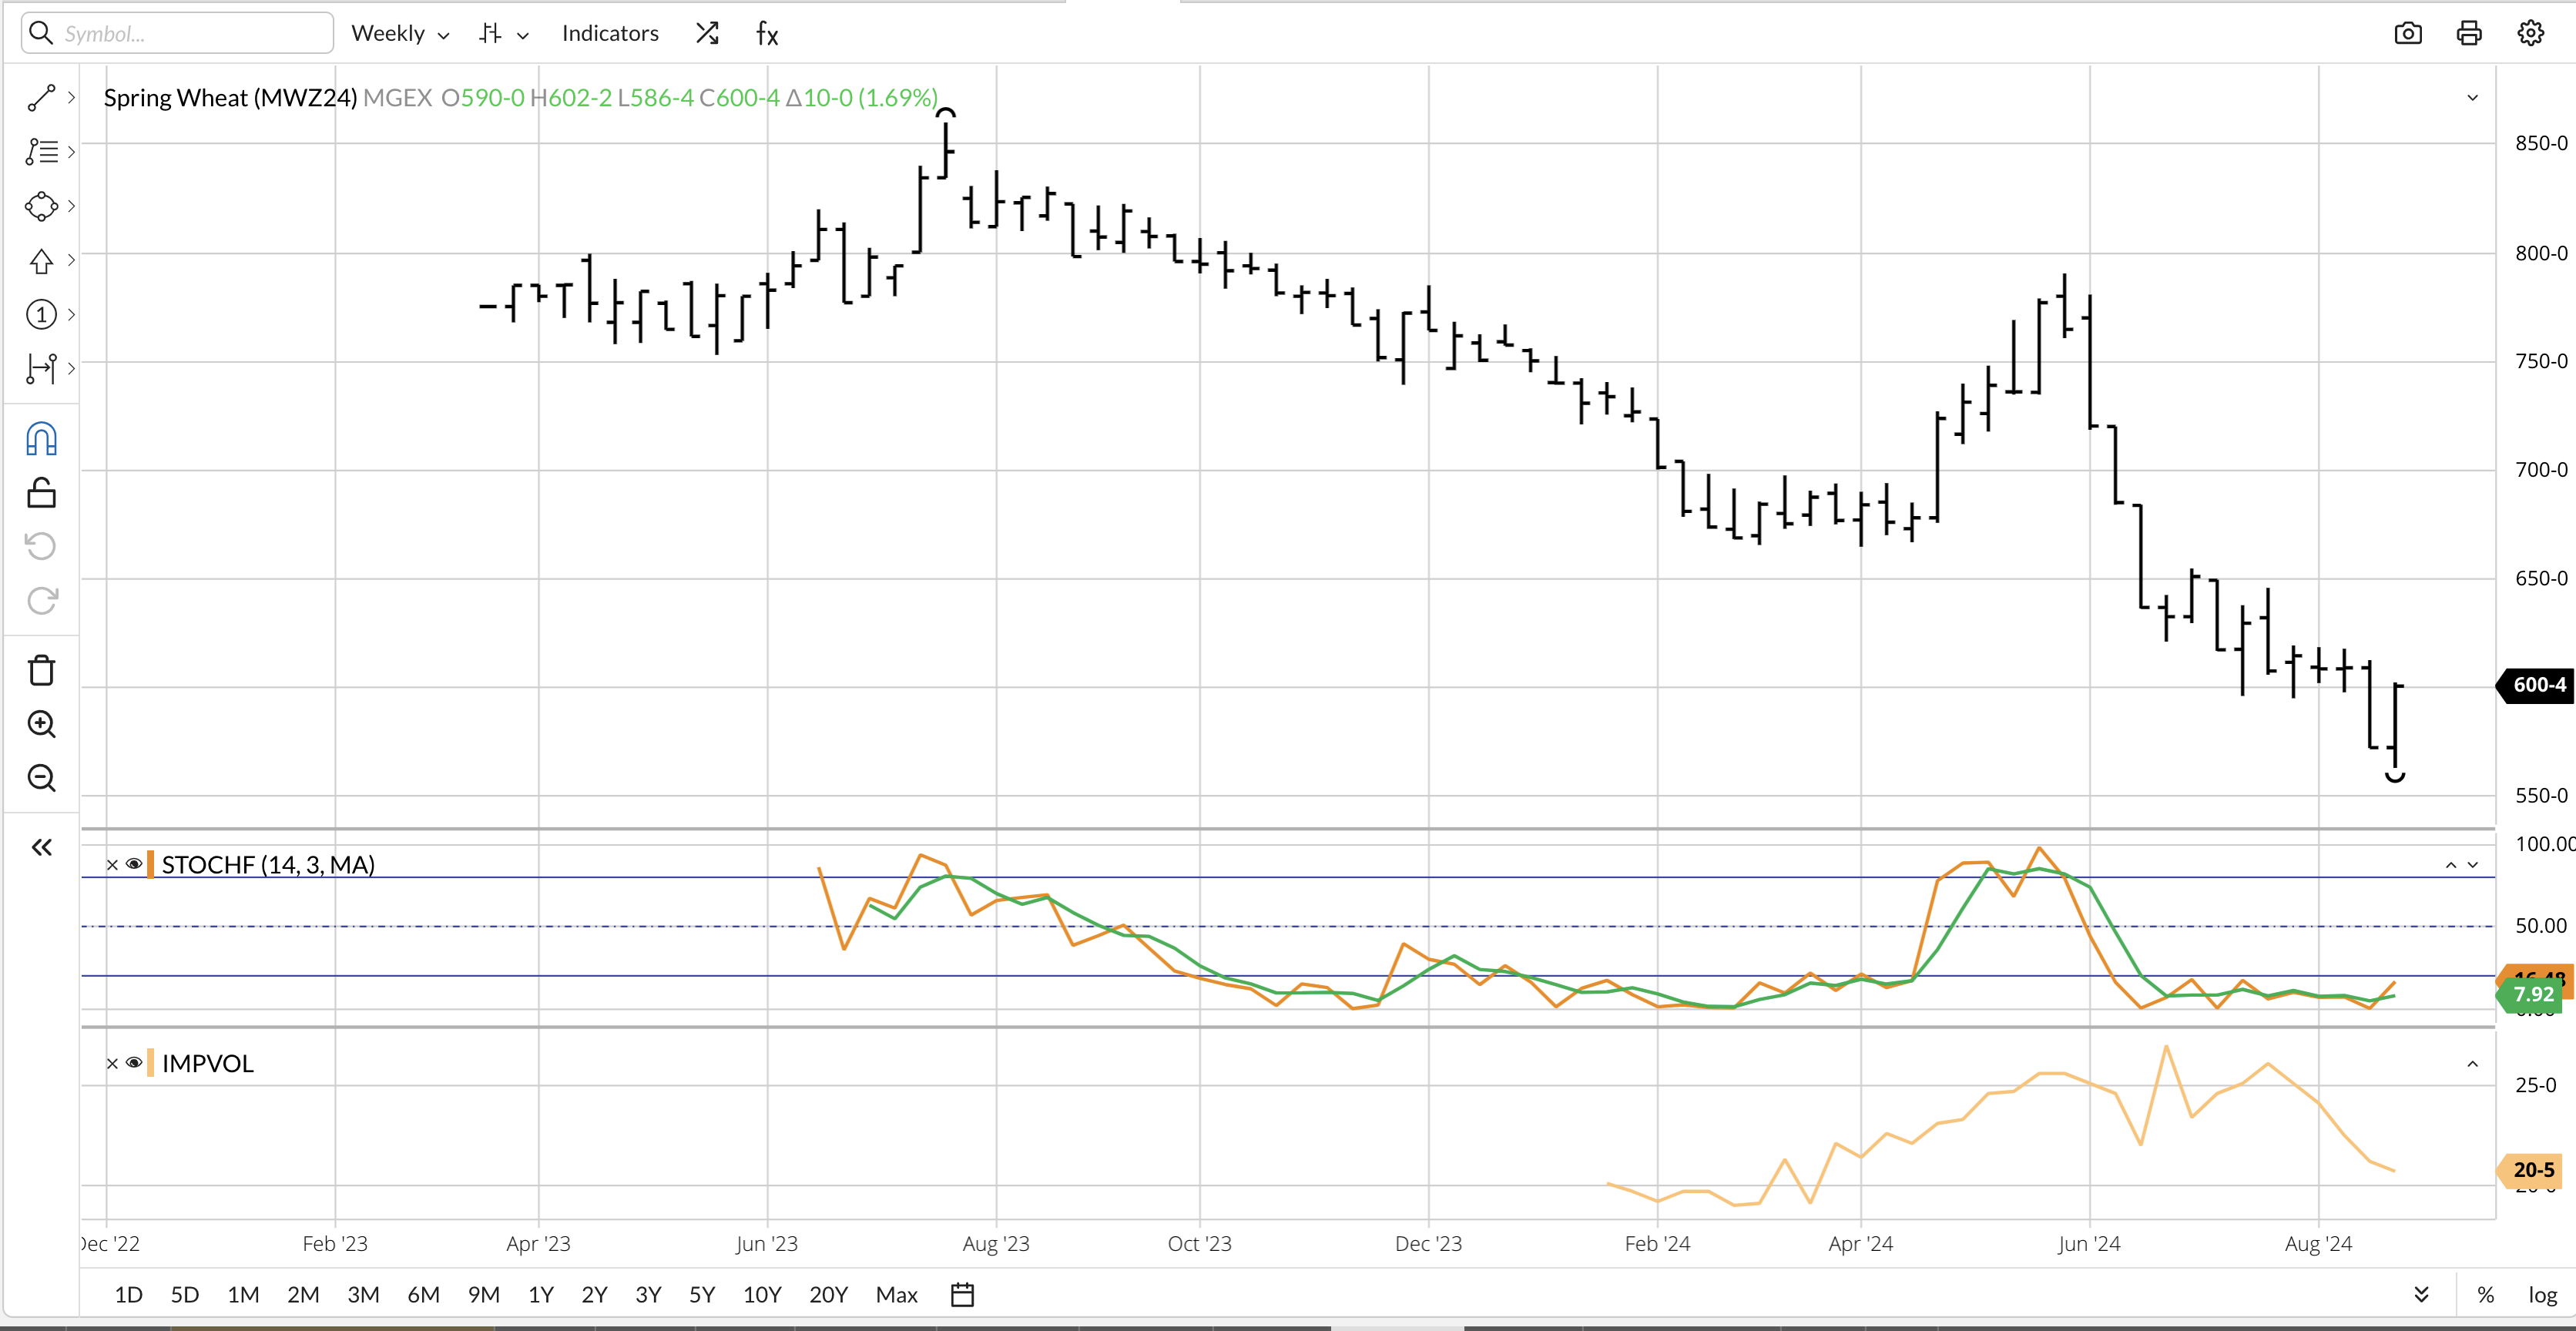Toggle visibility eye for STOCHF indicator
The height and width of the screenshot is (1331, 2576).
(134, 864)
